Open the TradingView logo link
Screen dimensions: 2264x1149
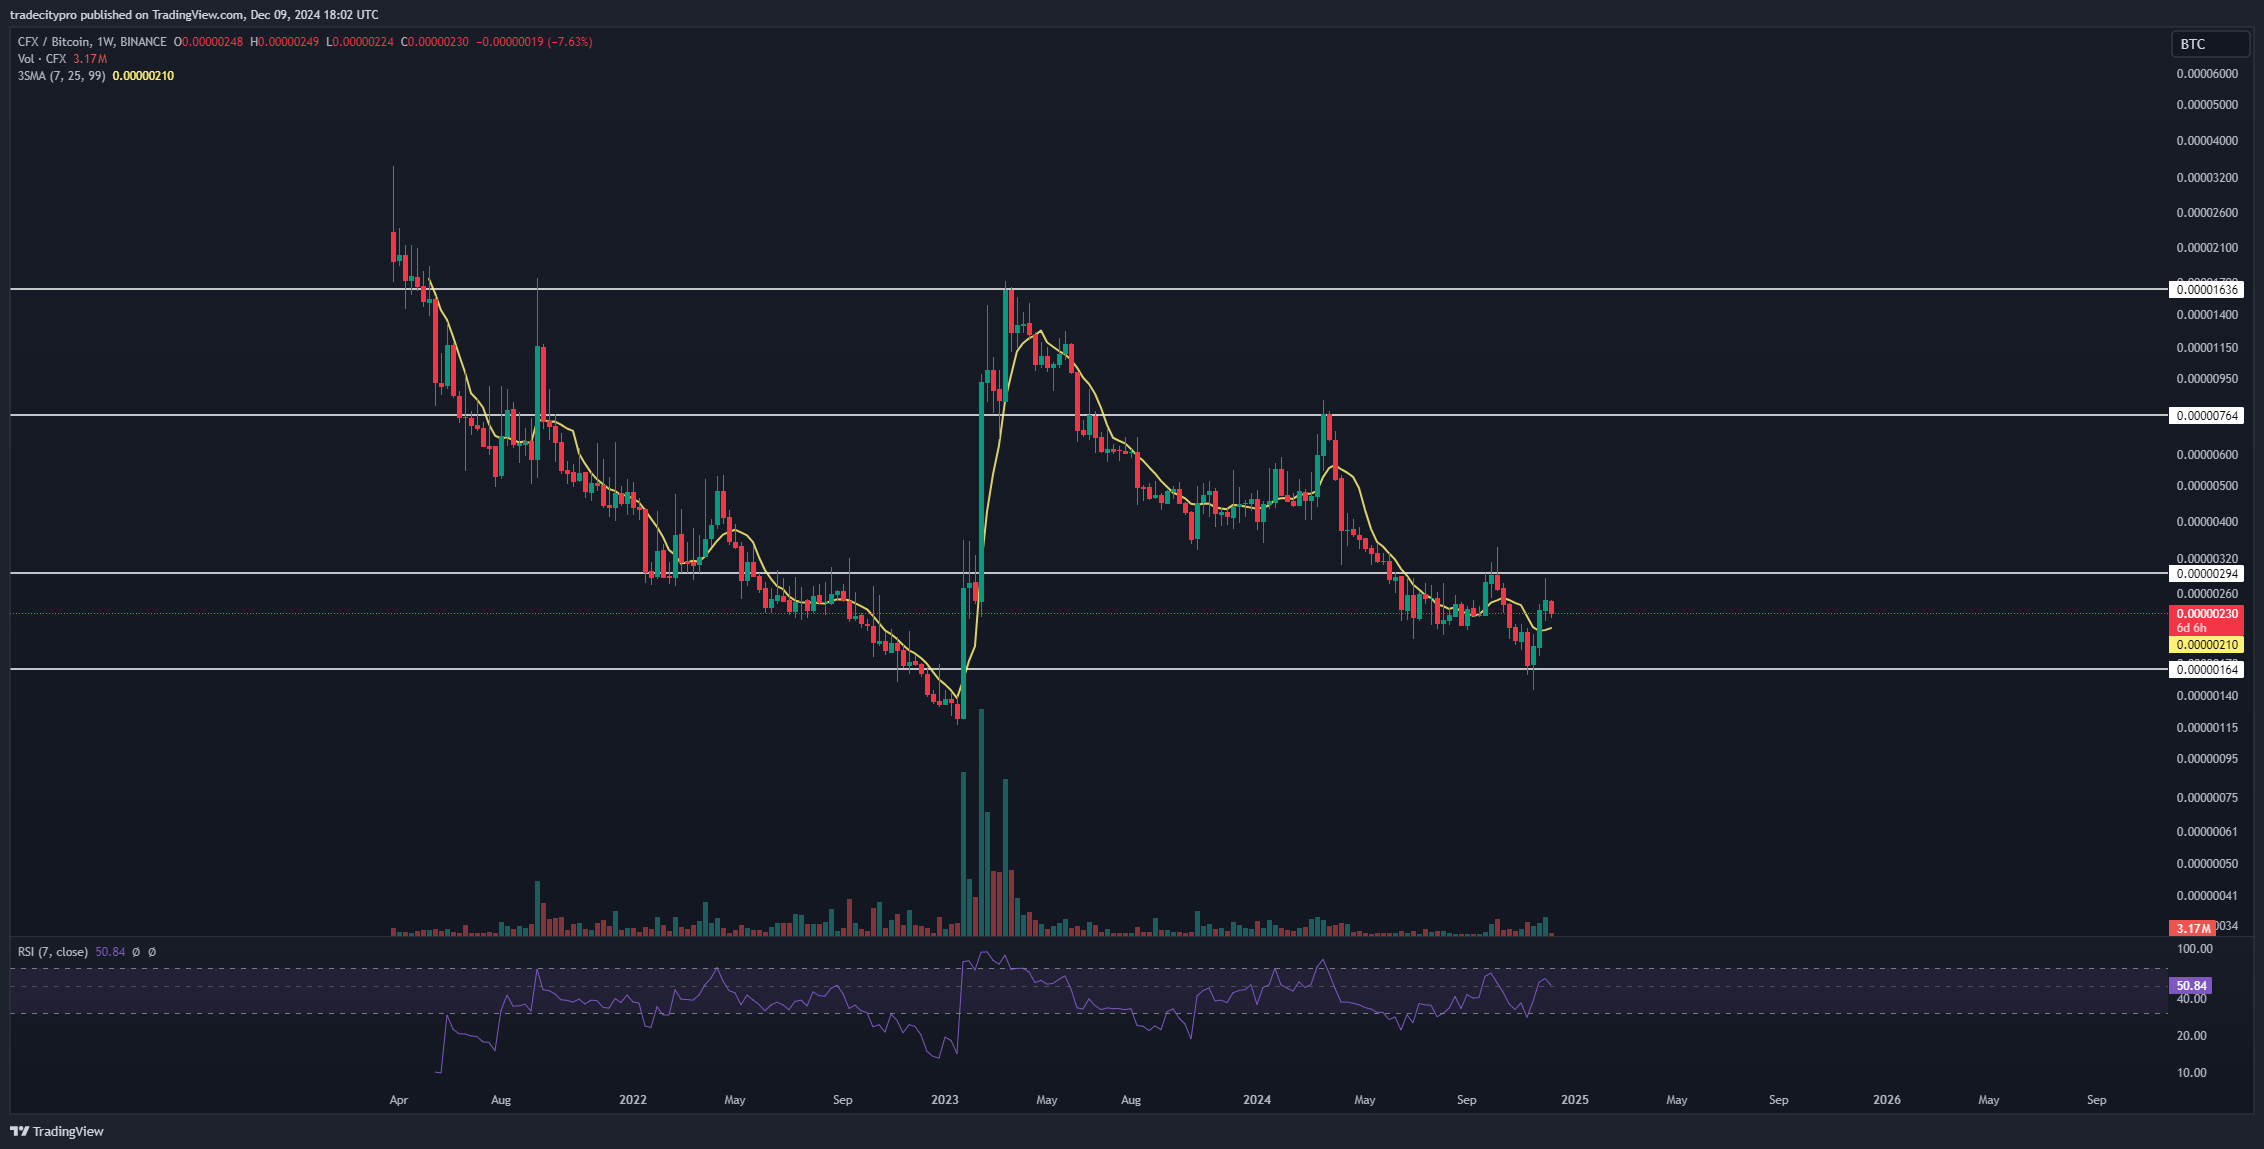[57, 1131]
